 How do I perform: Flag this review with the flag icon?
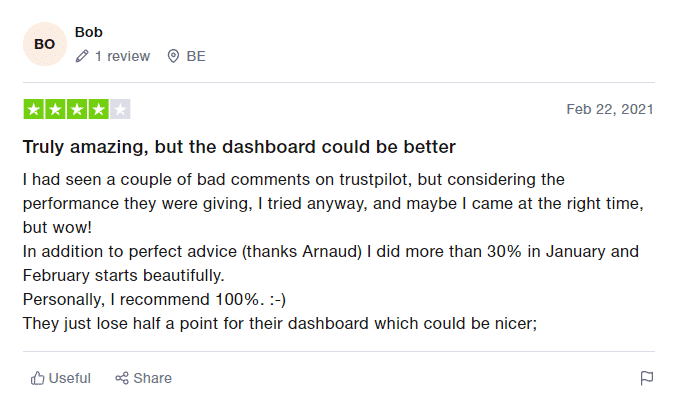click(647, 378)
